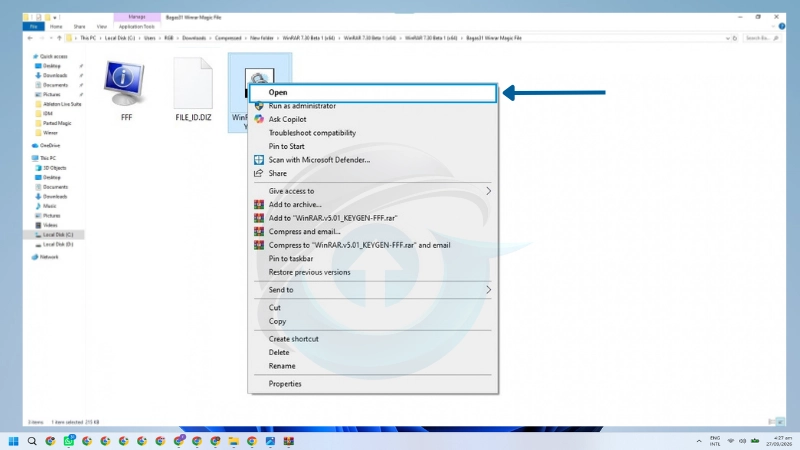Open WhatsApp from the taskbar
The image size is (800, 450).
[x=69, y=441]
